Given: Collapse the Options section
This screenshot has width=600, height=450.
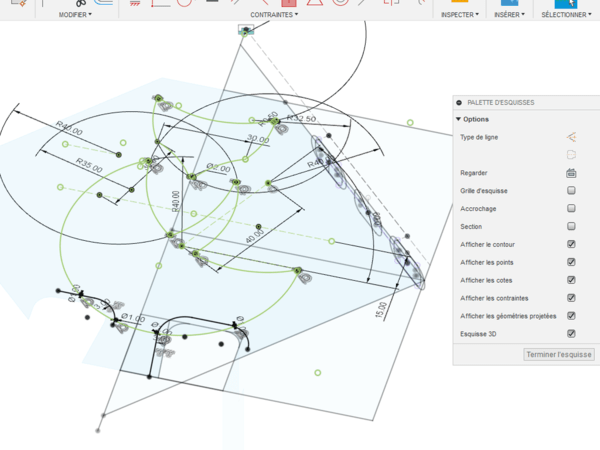Looking at the screenshot, I should (458, 119).
